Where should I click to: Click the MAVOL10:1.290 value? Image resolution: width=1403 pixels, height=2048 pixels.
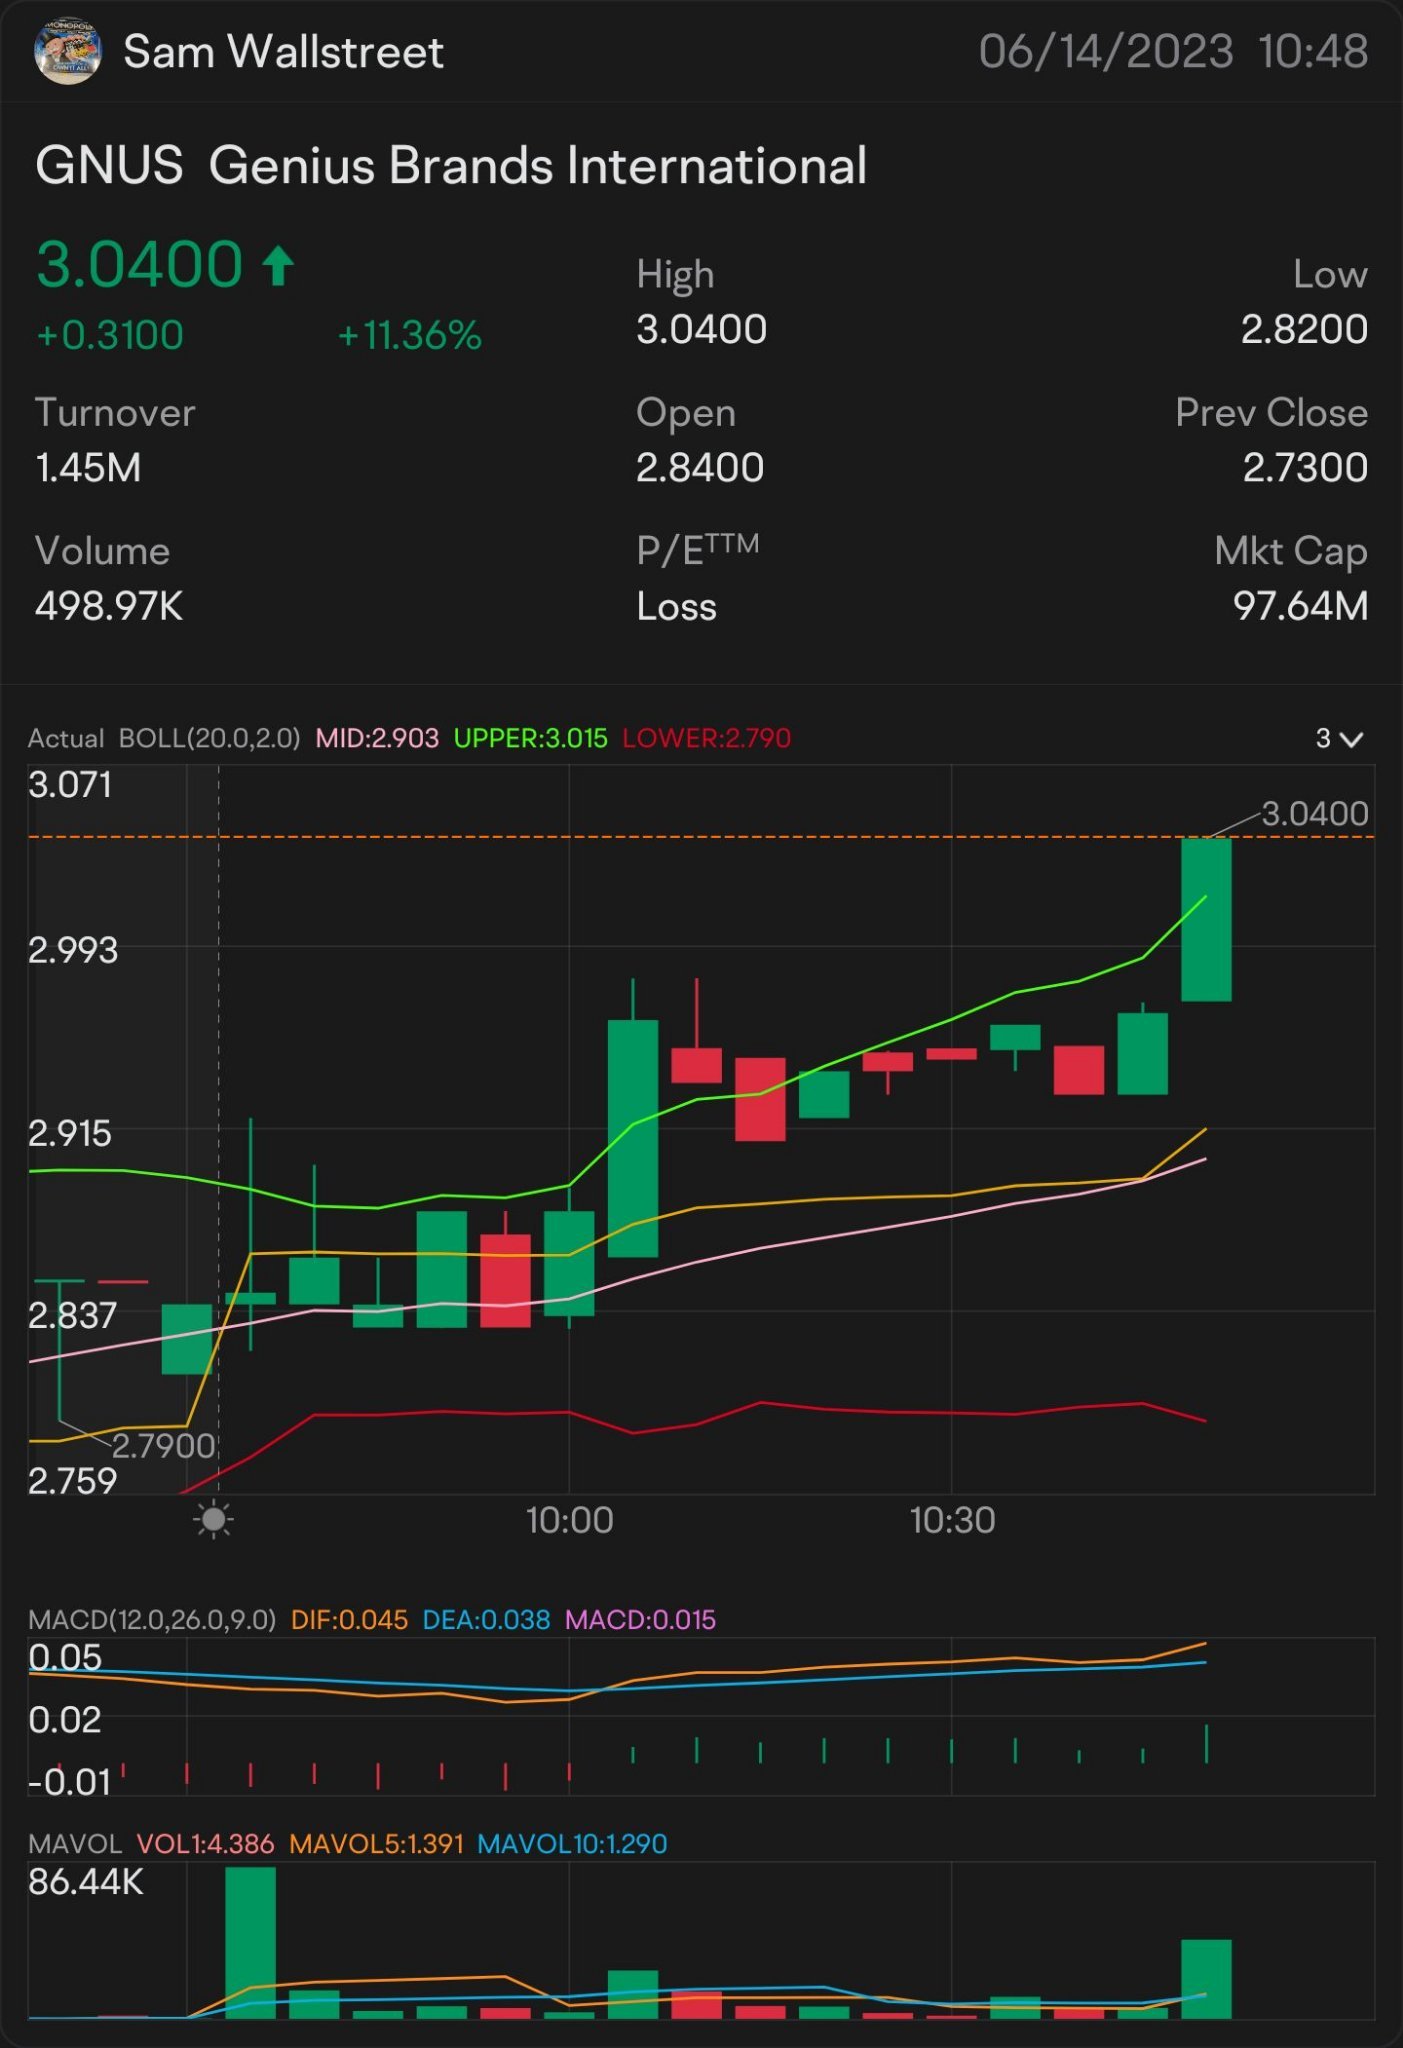point(572,1844)
